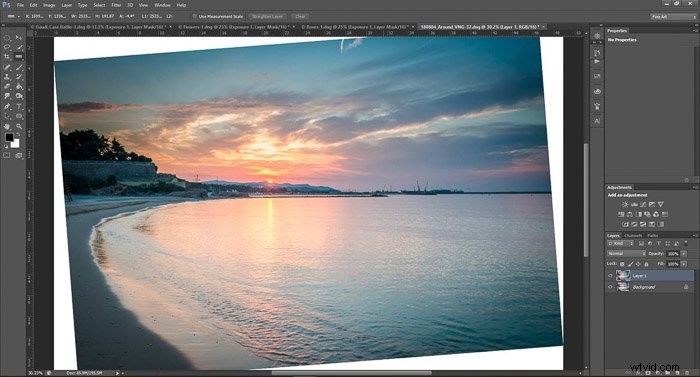Open the Layers panel flyout menu
700x377 pixels.
click(x=696, y=235)
